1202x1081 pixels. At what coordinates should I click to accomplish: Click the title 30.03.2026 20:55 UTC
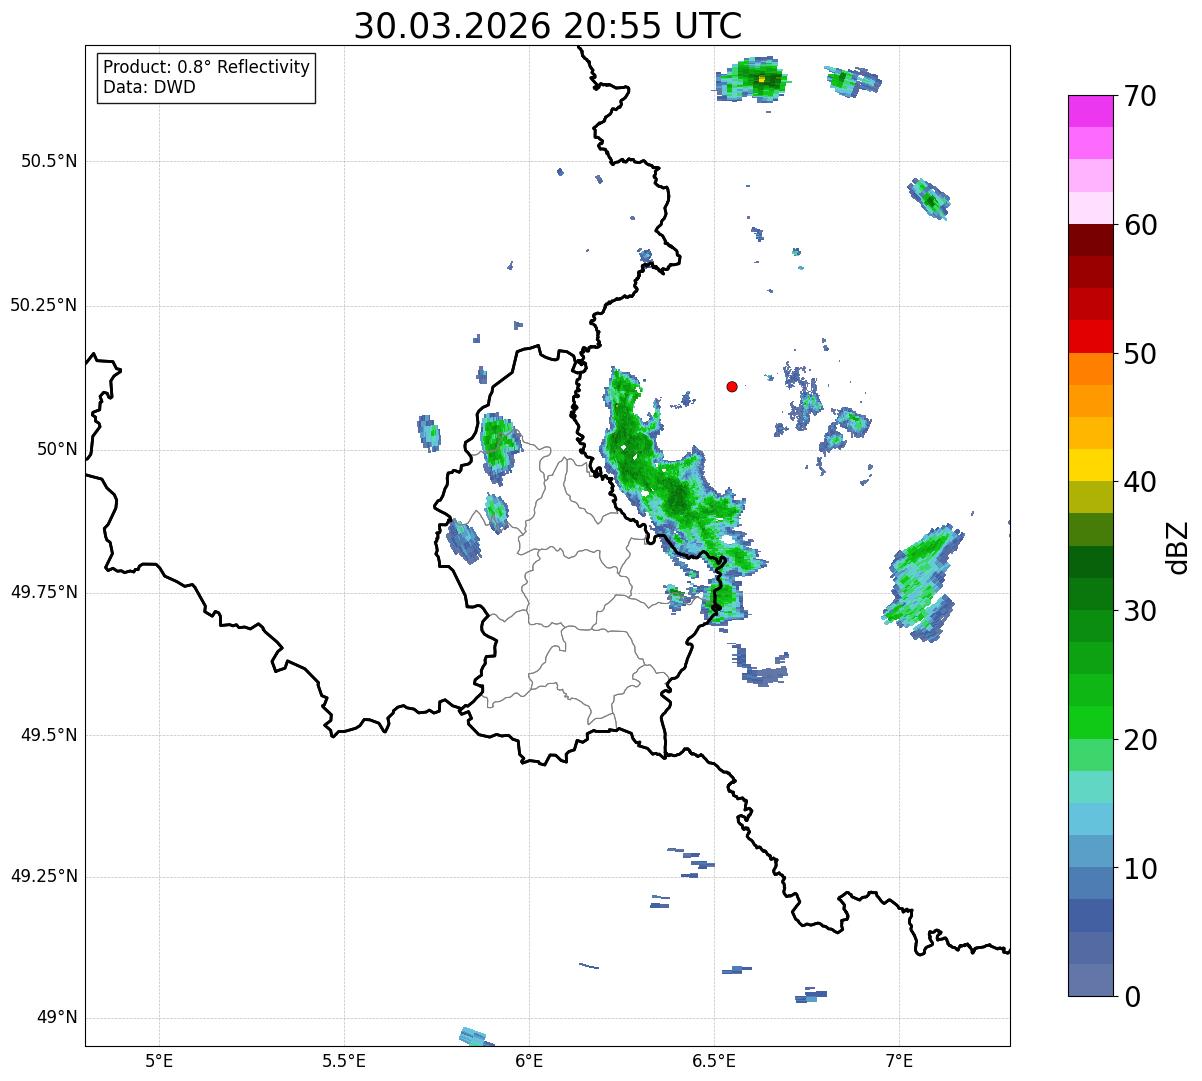click(x=548, y=26)
